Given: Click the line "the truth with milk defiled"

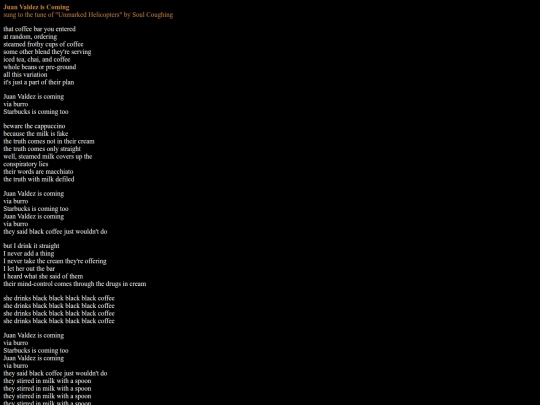Looking at the screenshot, I should click(x=39, y=179).
